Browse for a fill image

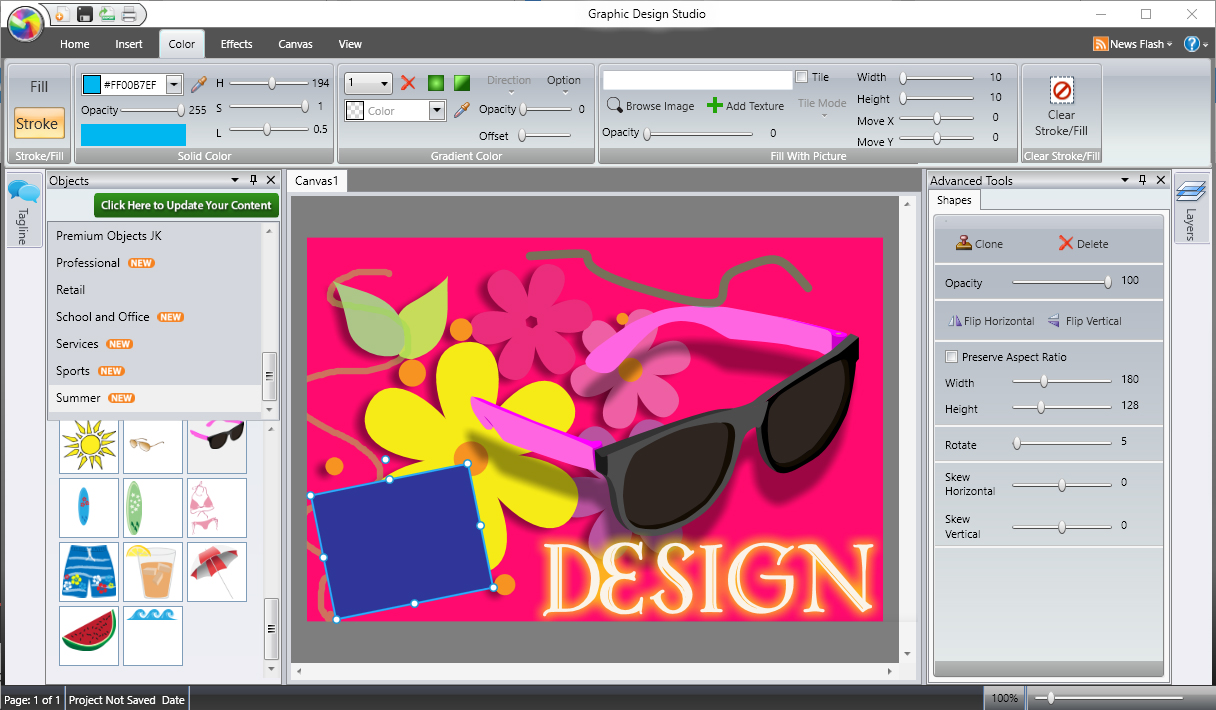coord(650,106)
